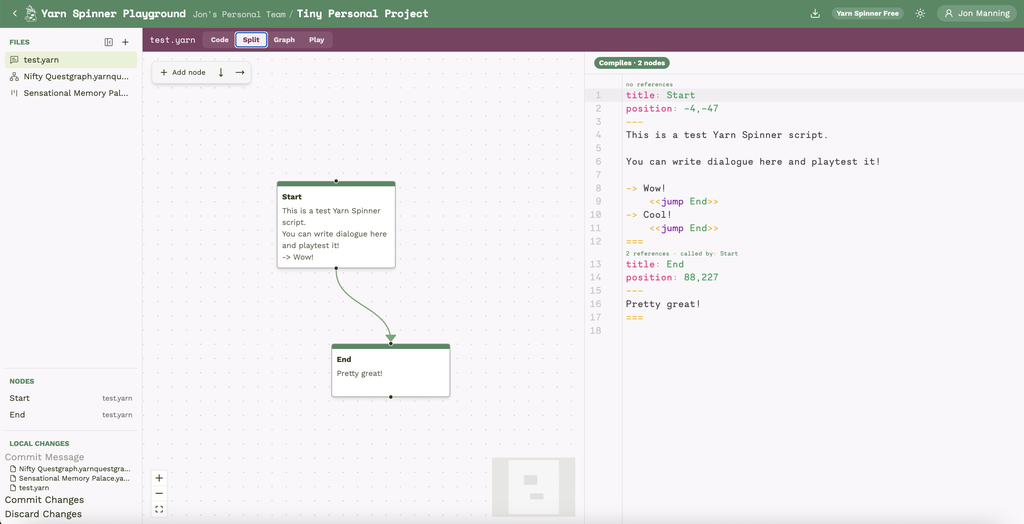This screenshot has width=1024, height=524.
Task: Click Jon's Personal Team breadcrumb
Action: 239,14
